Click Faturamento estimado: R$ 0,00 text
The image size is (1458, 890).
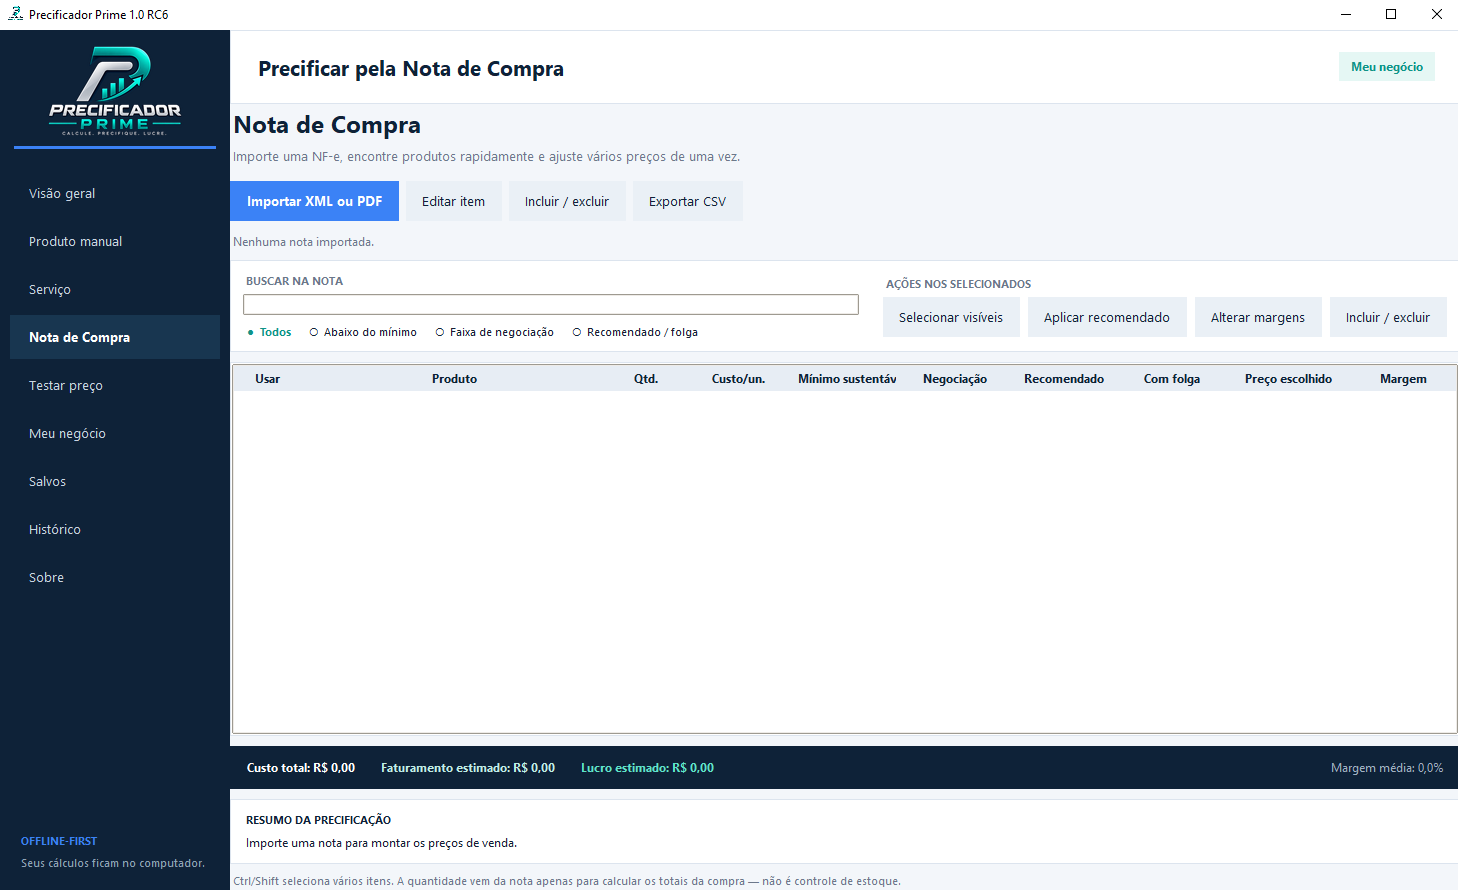point(468,768)
